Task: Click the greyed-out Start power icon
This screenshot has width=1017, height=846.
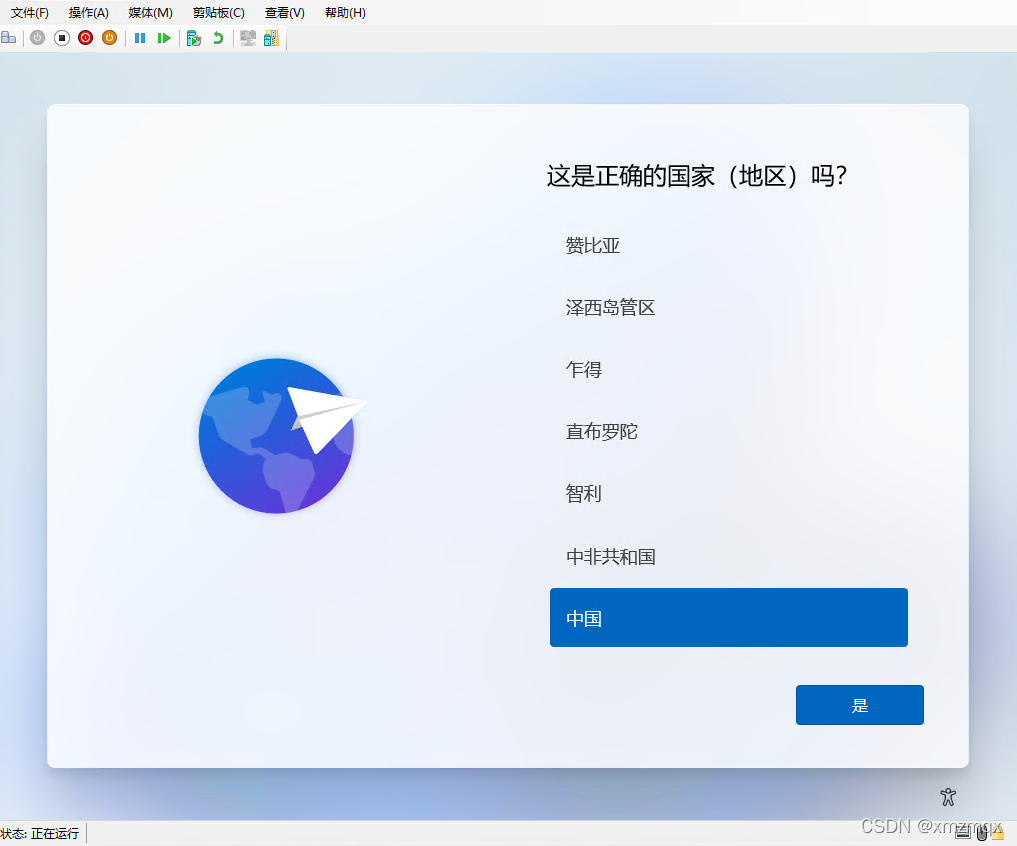Action: pyautogui.click(x=38, y=38)
